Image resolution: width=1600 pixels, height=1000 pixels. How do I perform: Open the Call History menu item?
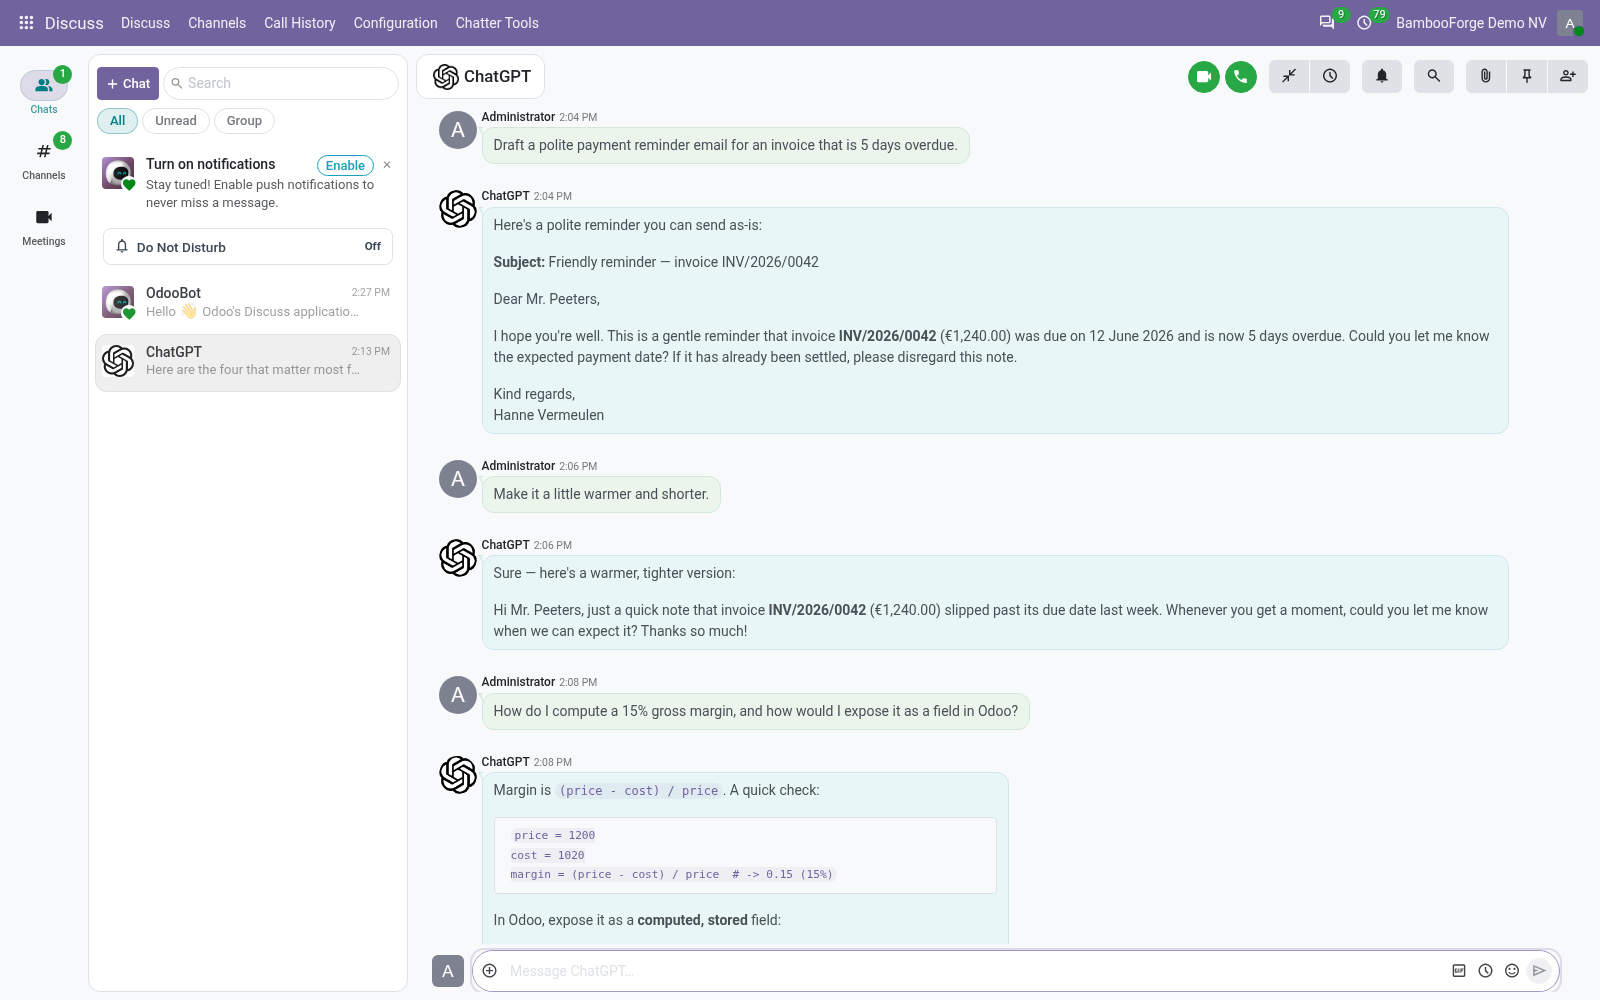(x=300, y=23)
